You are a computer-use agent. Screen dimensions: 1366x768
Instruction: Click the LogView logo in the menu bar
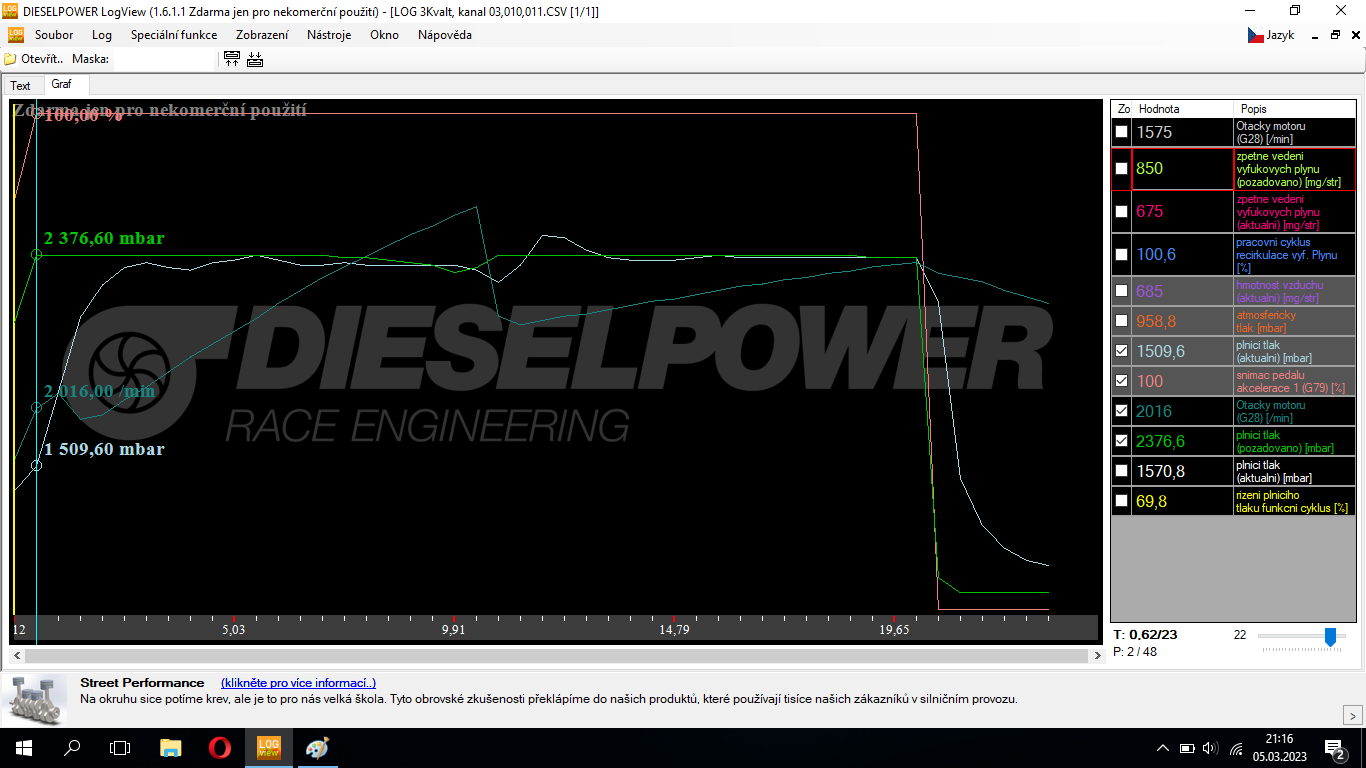click(x=16, y=35)
